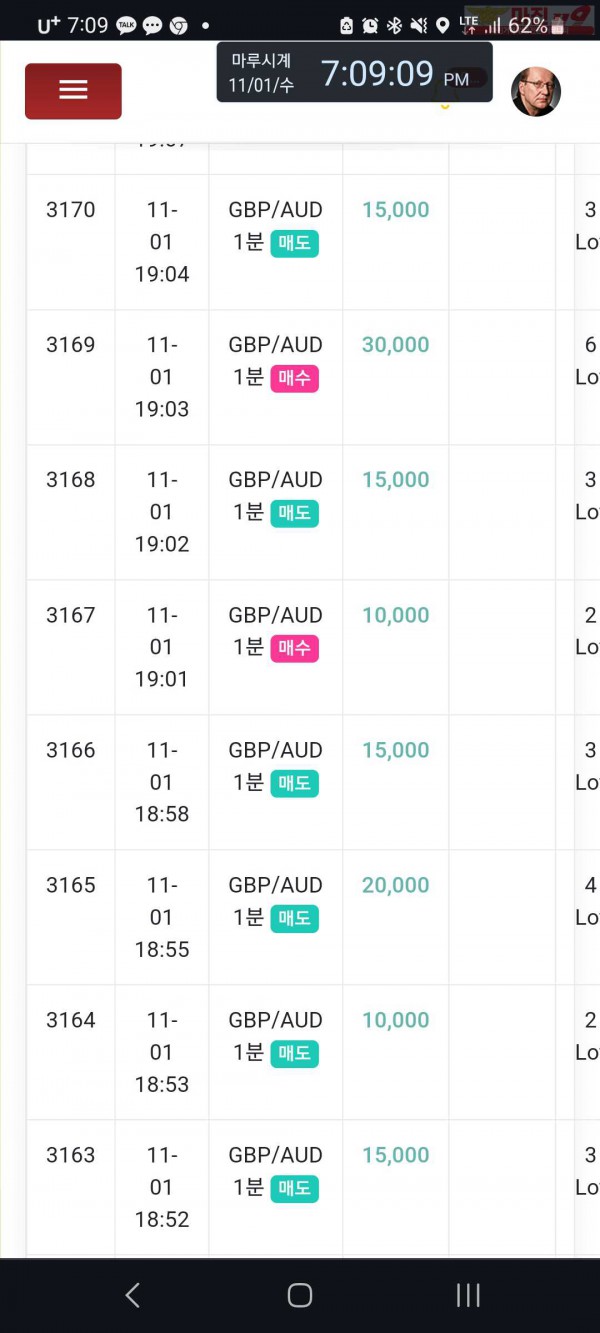
Task: Tap the Android back navigation icon
Action: pyautogui.click(x=132, y=1295)
